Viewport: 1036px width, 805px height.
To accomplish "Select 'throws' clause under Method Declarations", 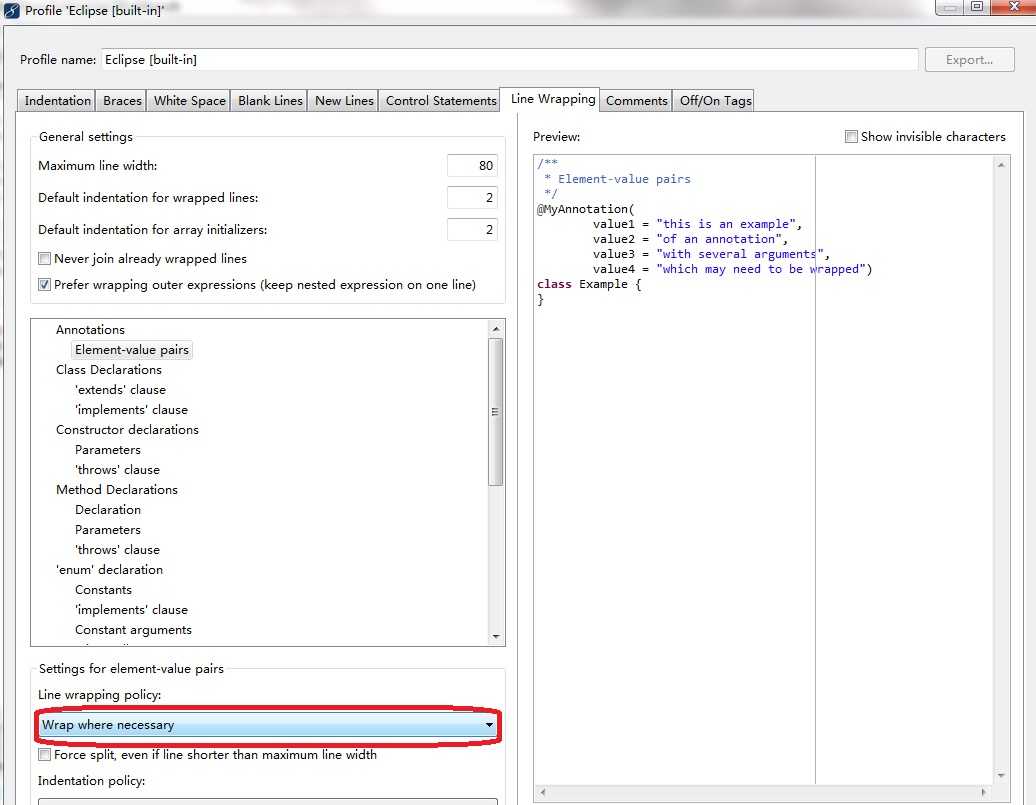I will pos(117,550).
